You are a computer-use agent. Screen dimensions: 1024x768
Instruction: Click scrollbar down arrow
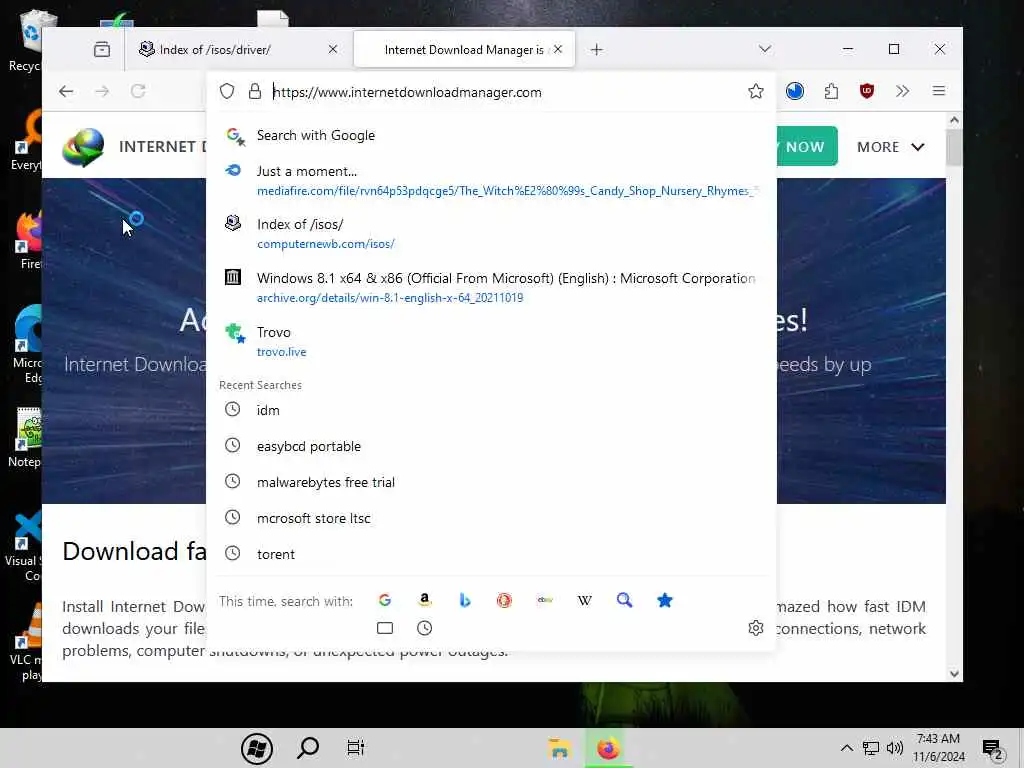click(x=954, y=674)
